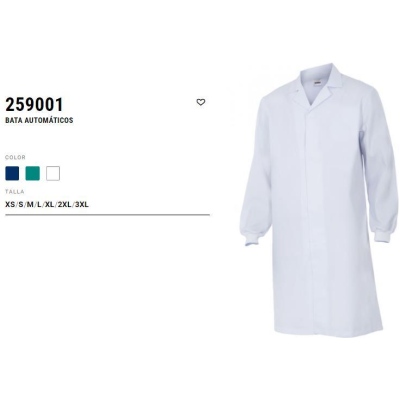
Task: Click the TALLA section label
Action: click(x=15, y=192)
